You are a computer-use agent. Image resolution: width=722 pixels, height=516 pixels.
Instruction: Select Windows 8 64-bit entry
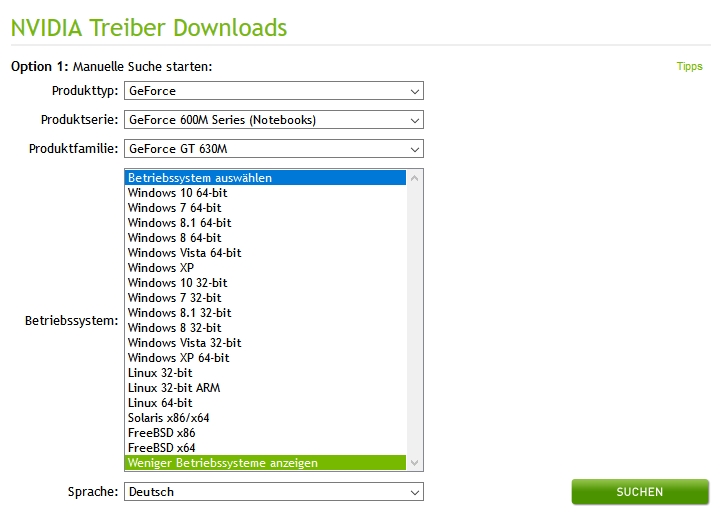pos(265,238)
